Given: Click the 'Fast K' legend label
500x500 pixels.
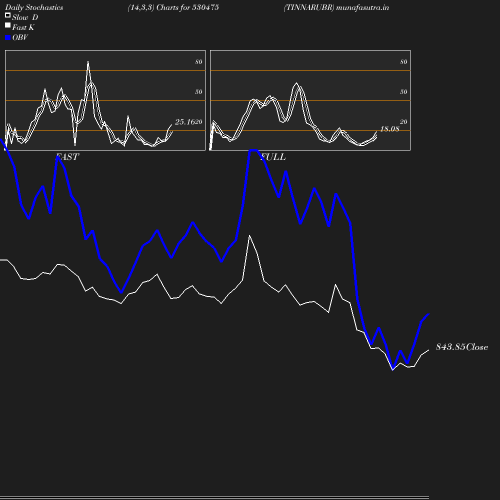Looking at the screenshot, I should point(23,27).
